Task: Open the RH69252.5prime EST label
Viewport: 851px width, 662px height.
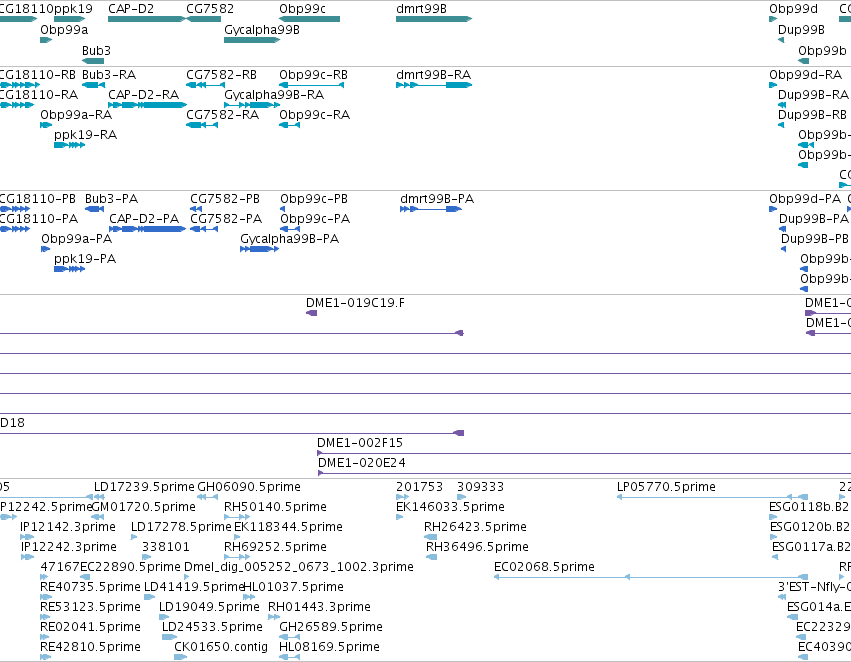Action: click(x=275, y=548)
